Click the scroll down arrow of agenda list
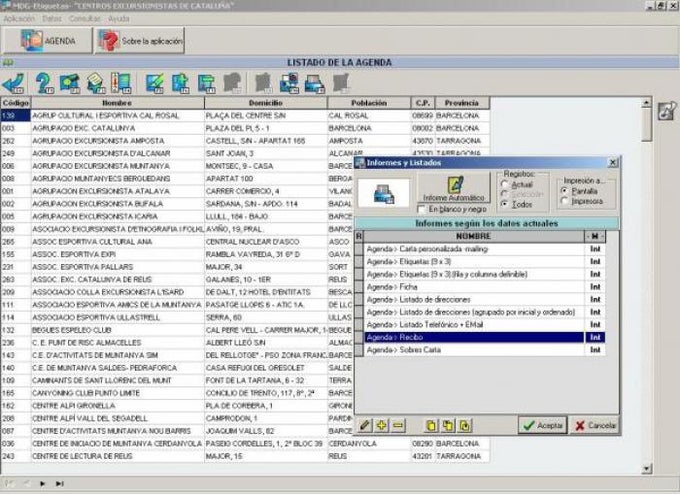 [x=646, y=468]
